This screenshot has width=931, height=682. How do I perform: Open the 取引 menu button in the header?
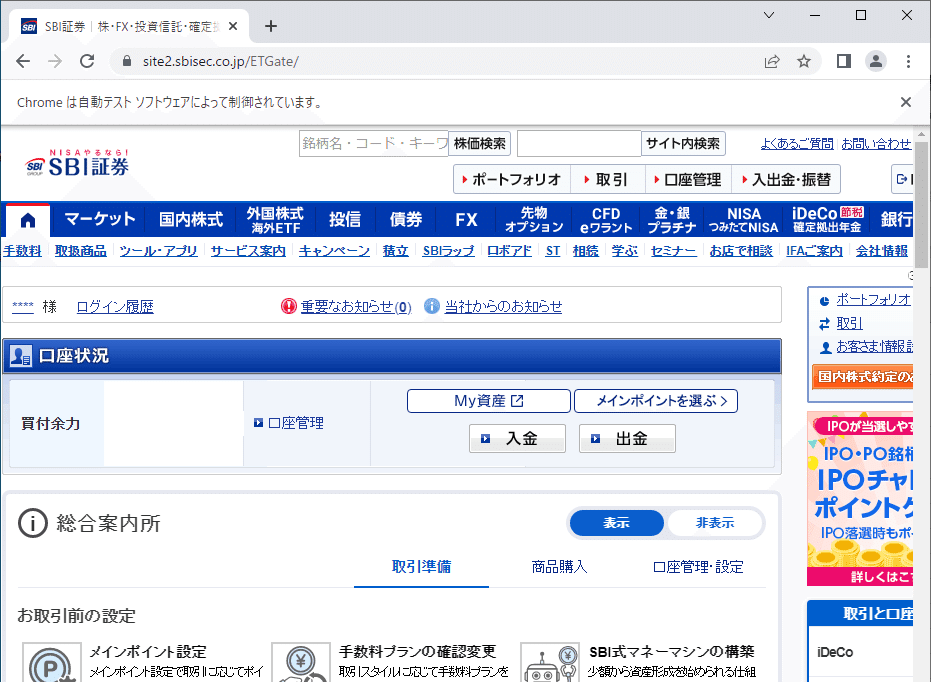[x=608, y=179]
